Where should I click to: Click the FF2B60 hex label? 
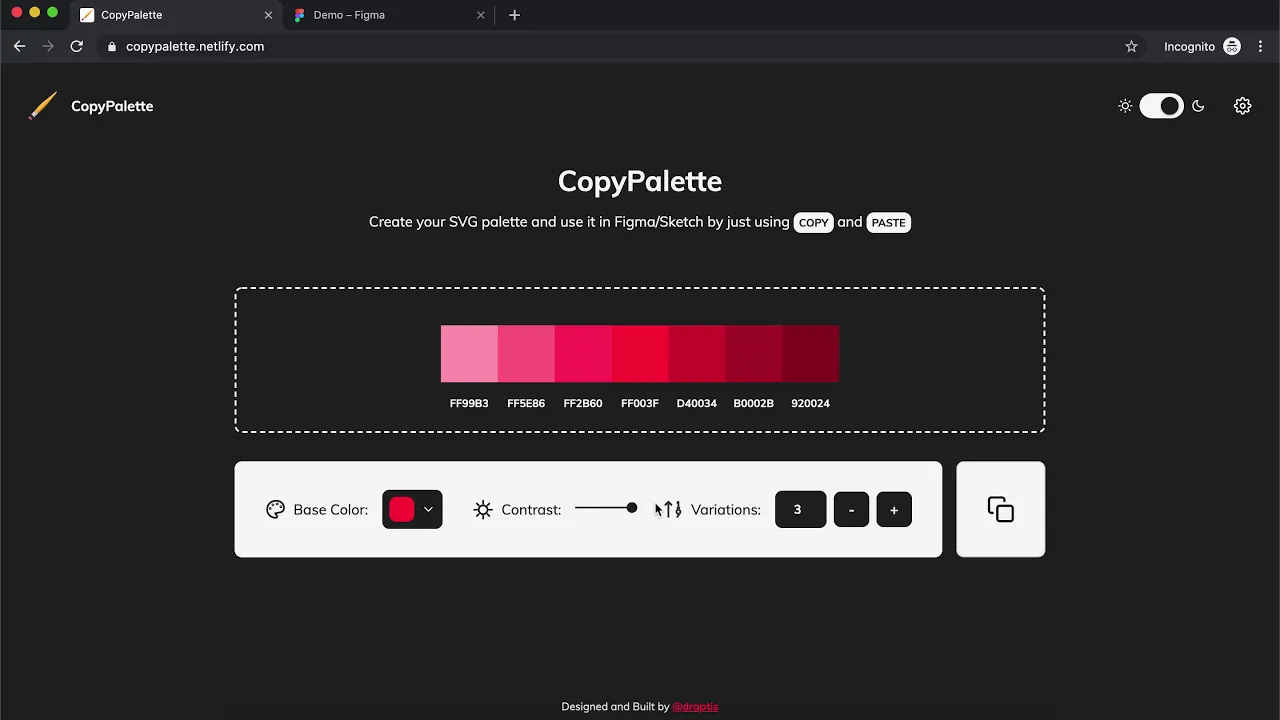pyautogui.click(x=583, y=403)
